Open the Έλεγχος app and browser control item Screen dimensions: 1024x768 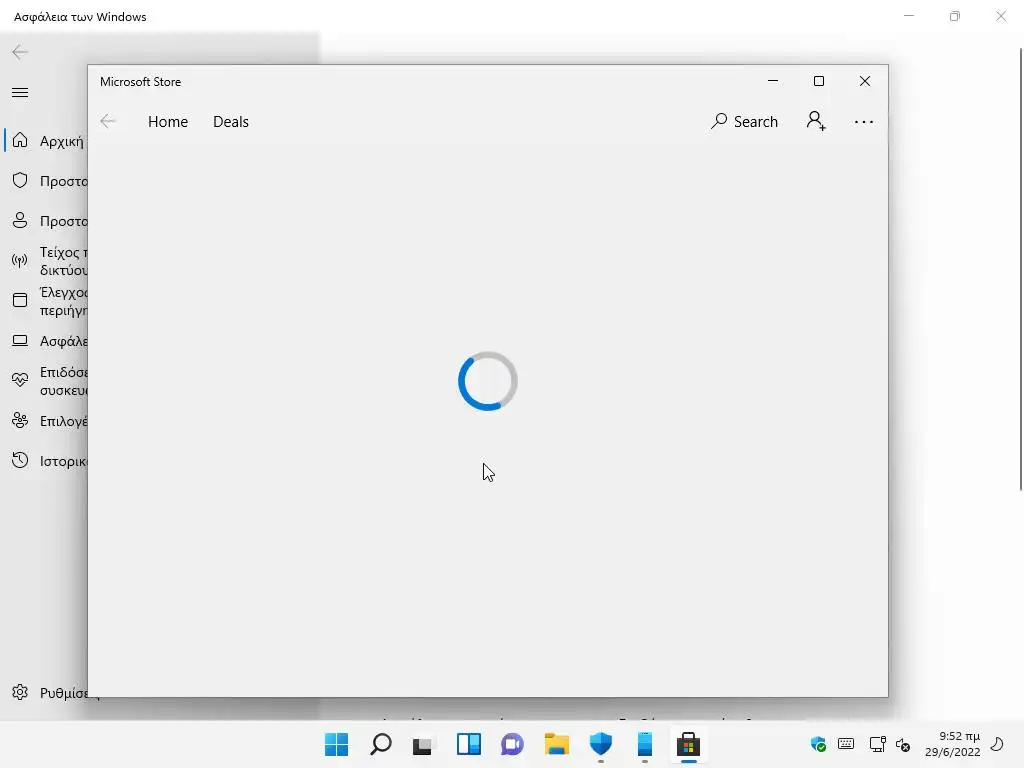point(46,301)
